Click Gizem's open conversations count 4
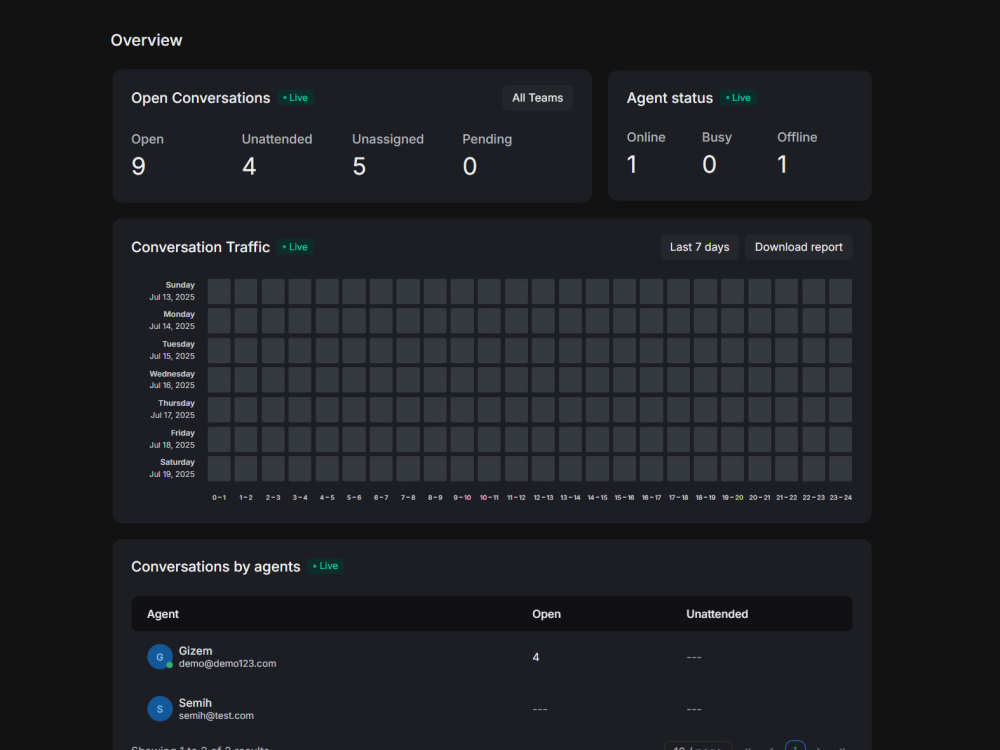 (x=536, y=657)
